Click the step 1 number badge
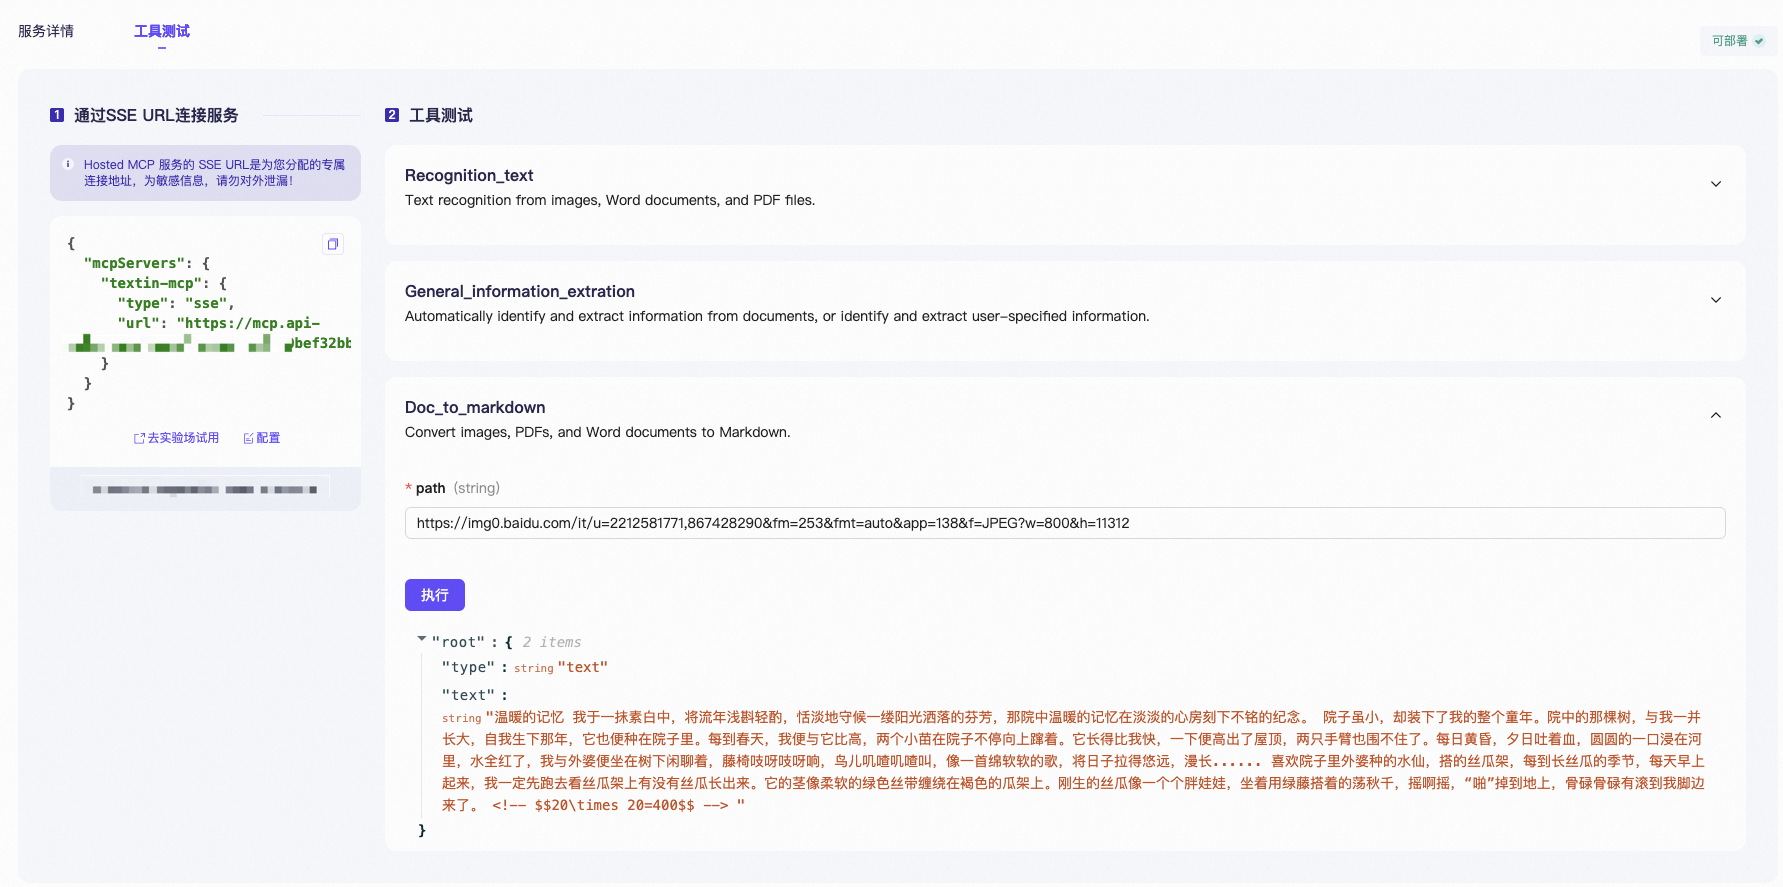 pos(57,115)
